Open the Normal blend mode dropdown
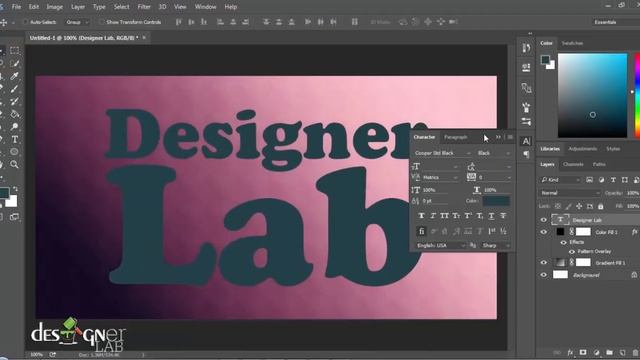The height and width of the screenshot is (360, 640). tap(570, 193)
